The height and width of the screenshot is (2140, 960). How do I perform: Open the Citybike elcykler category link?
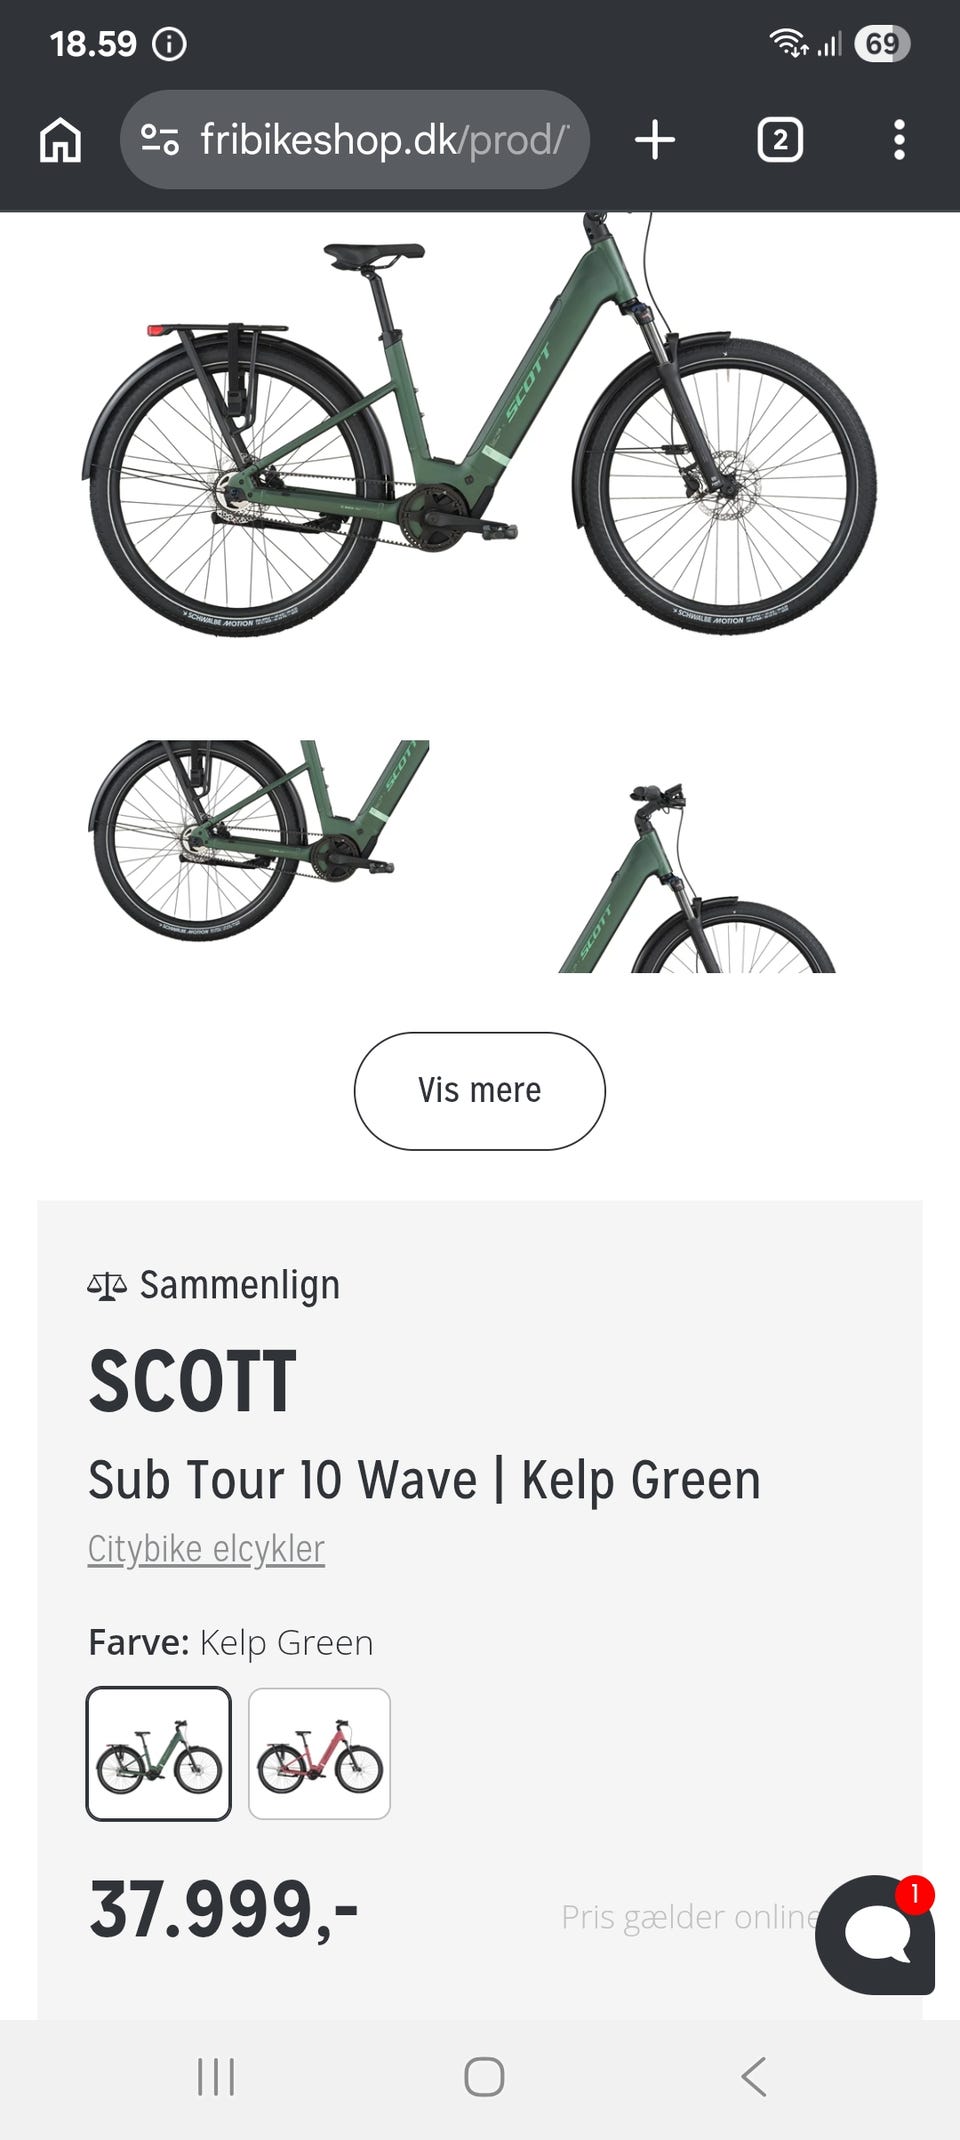pyautogui.click(x=206, y=1548)
